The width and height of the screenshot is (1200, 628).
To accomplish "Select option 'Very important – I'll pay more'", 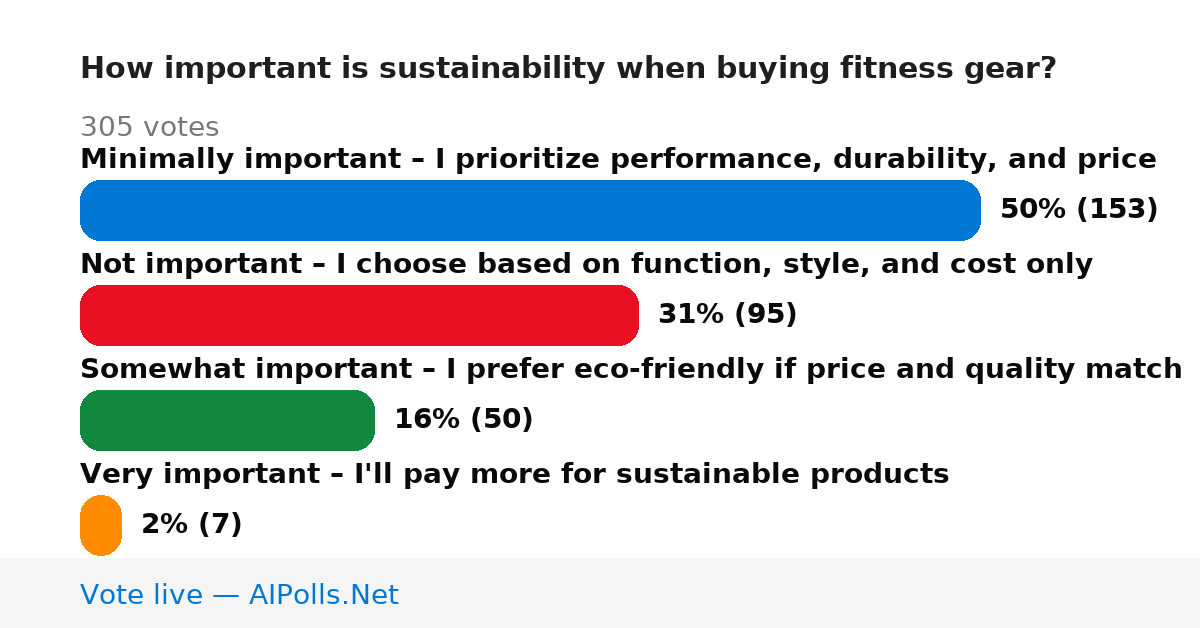I will (x=514, y=474).
